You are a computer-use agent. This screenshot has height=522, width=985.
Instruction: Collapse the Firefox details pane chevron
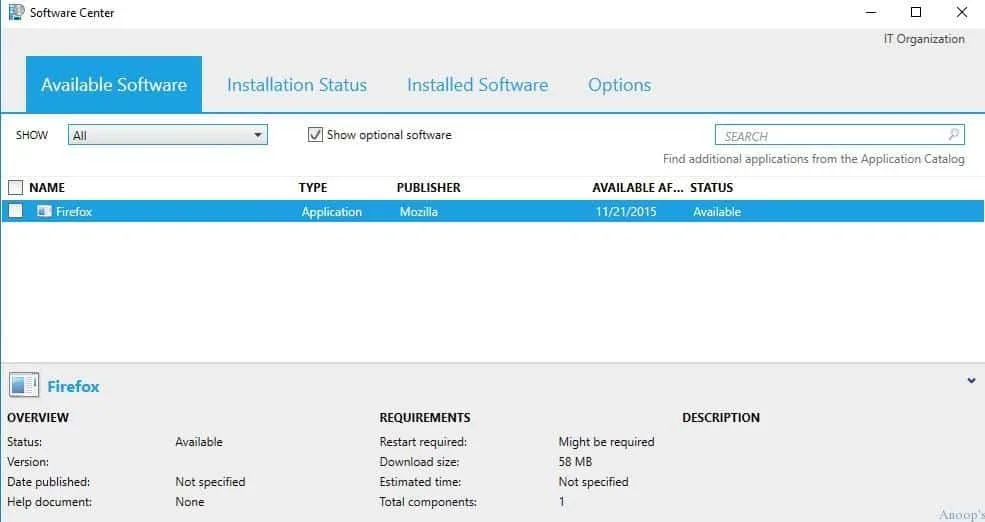pyautogui.click(x=971, y=381)
